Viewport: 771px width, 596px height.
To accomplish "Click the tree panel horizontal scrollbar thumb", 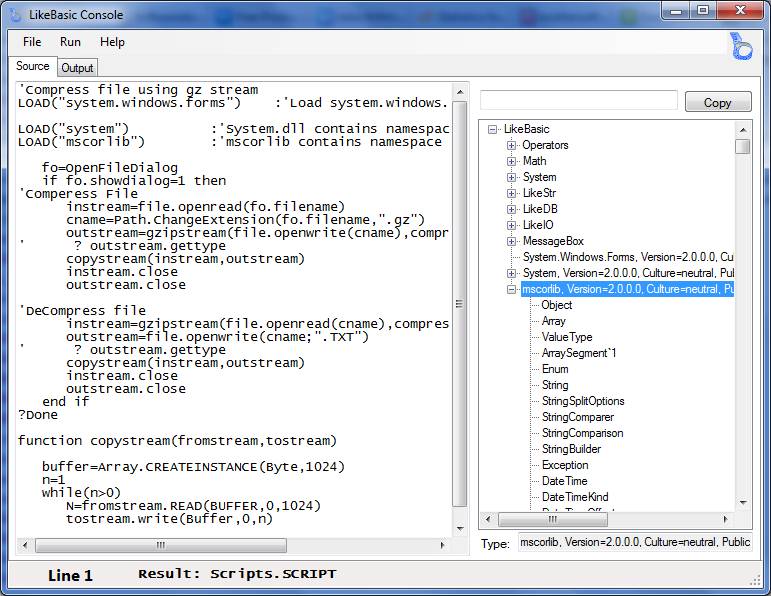I will 553,519.
